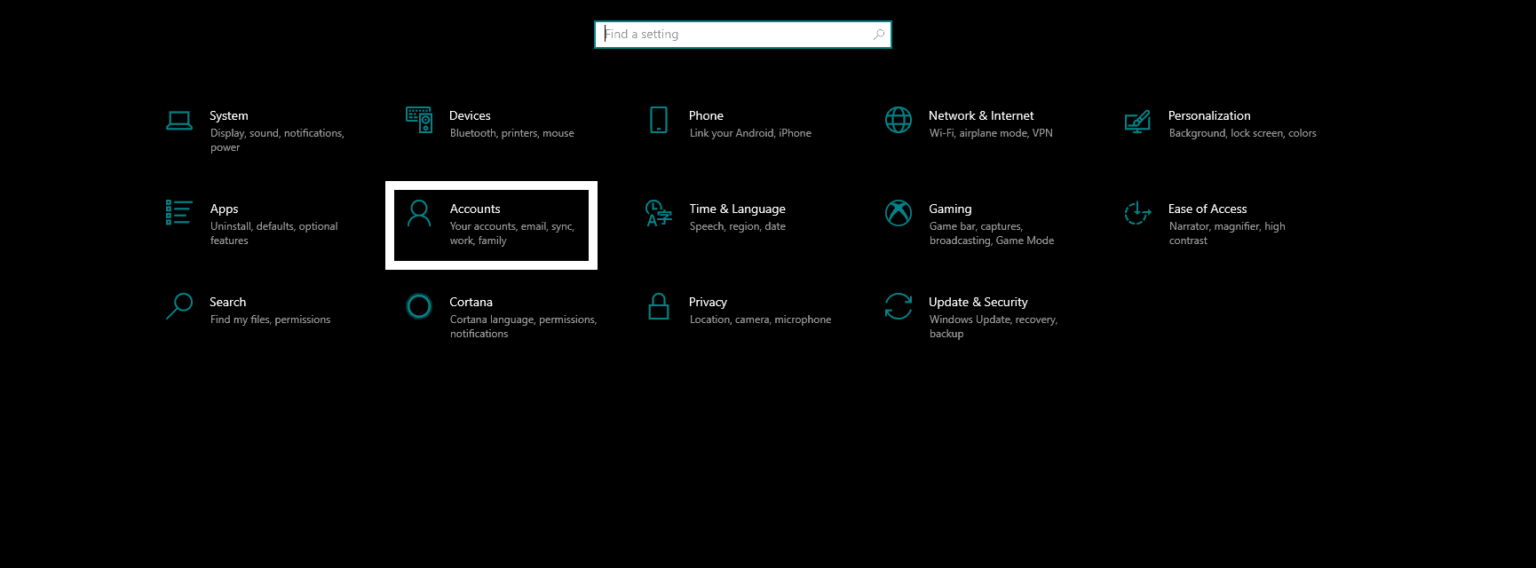Focus the 'Find a setting' search field
This screenshot has width=1536, height=568.
click(735, 34)
